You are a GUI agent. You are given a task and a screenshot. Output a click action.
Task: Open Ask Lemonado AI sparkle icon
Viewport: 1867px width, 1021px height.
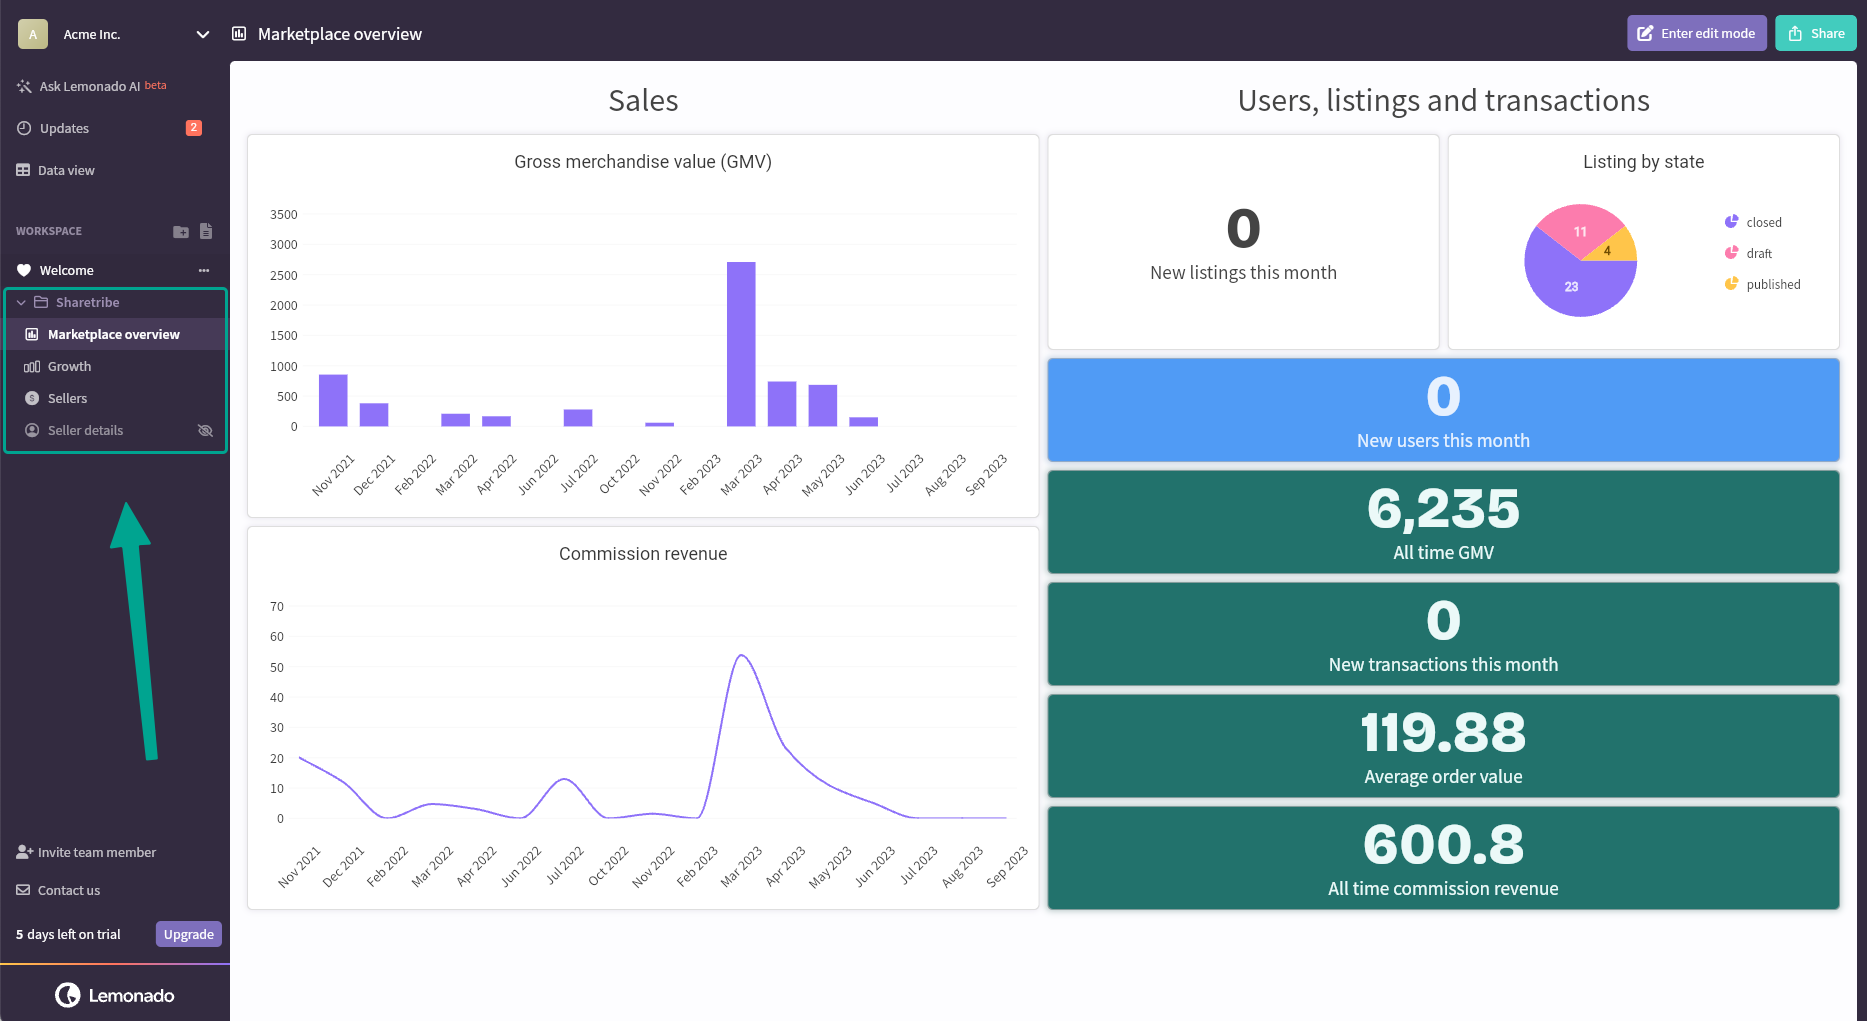24,86
